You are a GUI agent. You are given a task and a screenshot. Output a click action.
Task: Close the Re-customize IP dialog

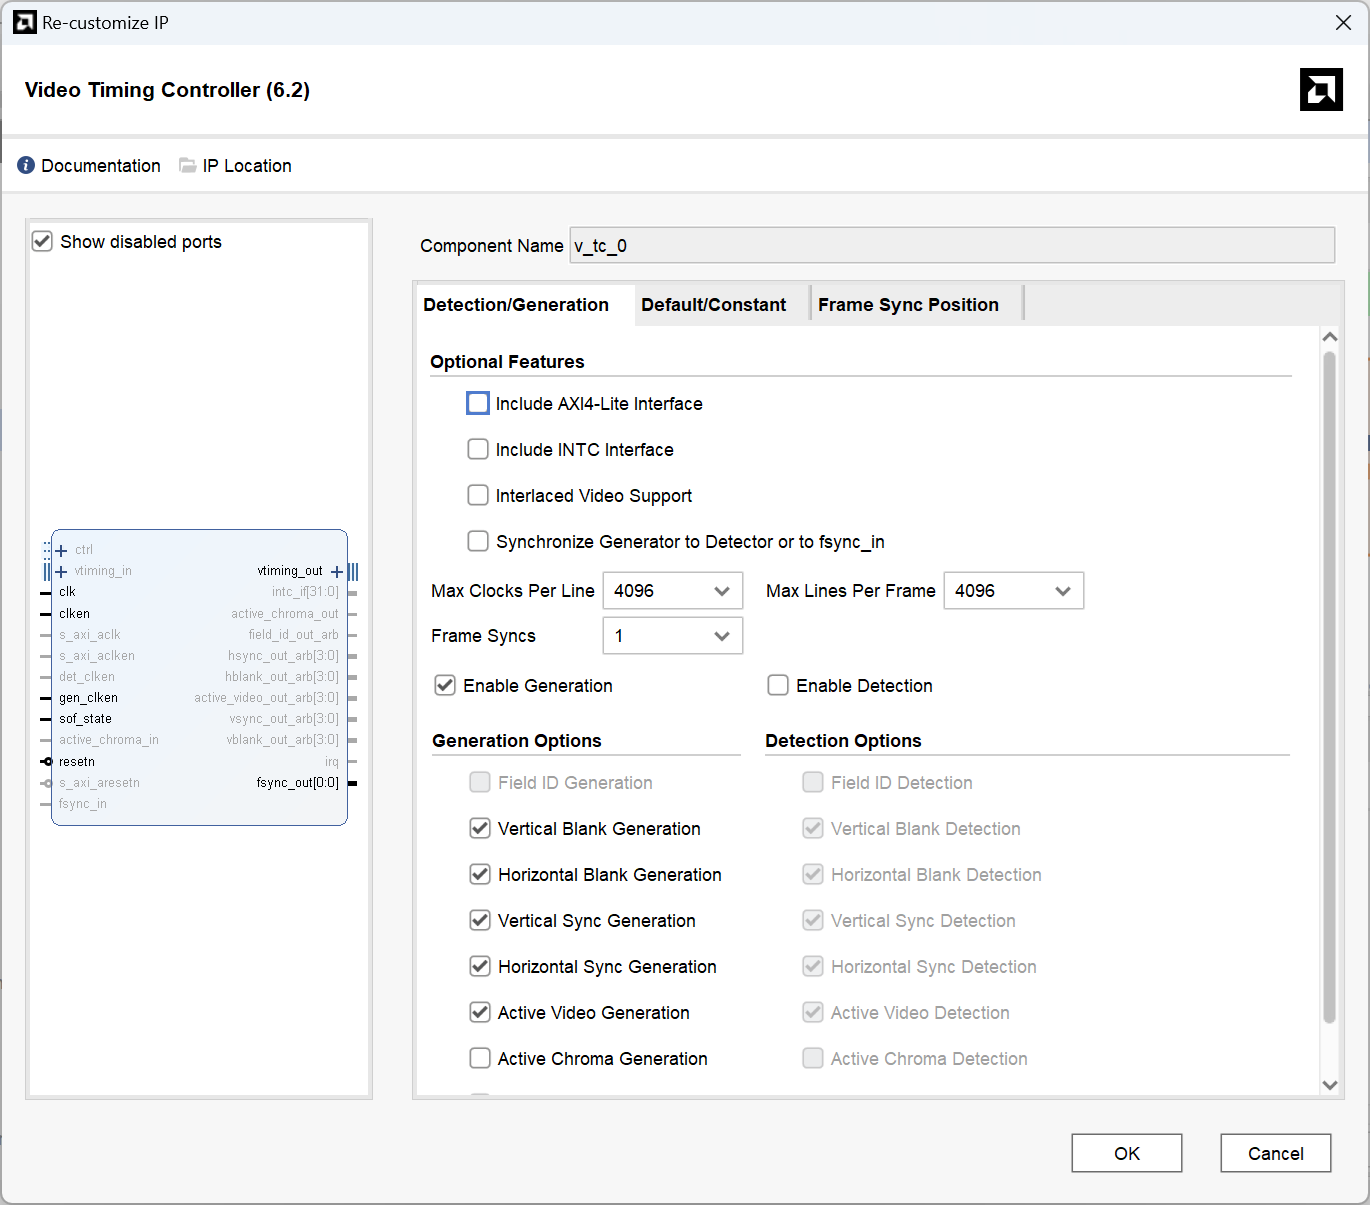tap(1343, 22)
